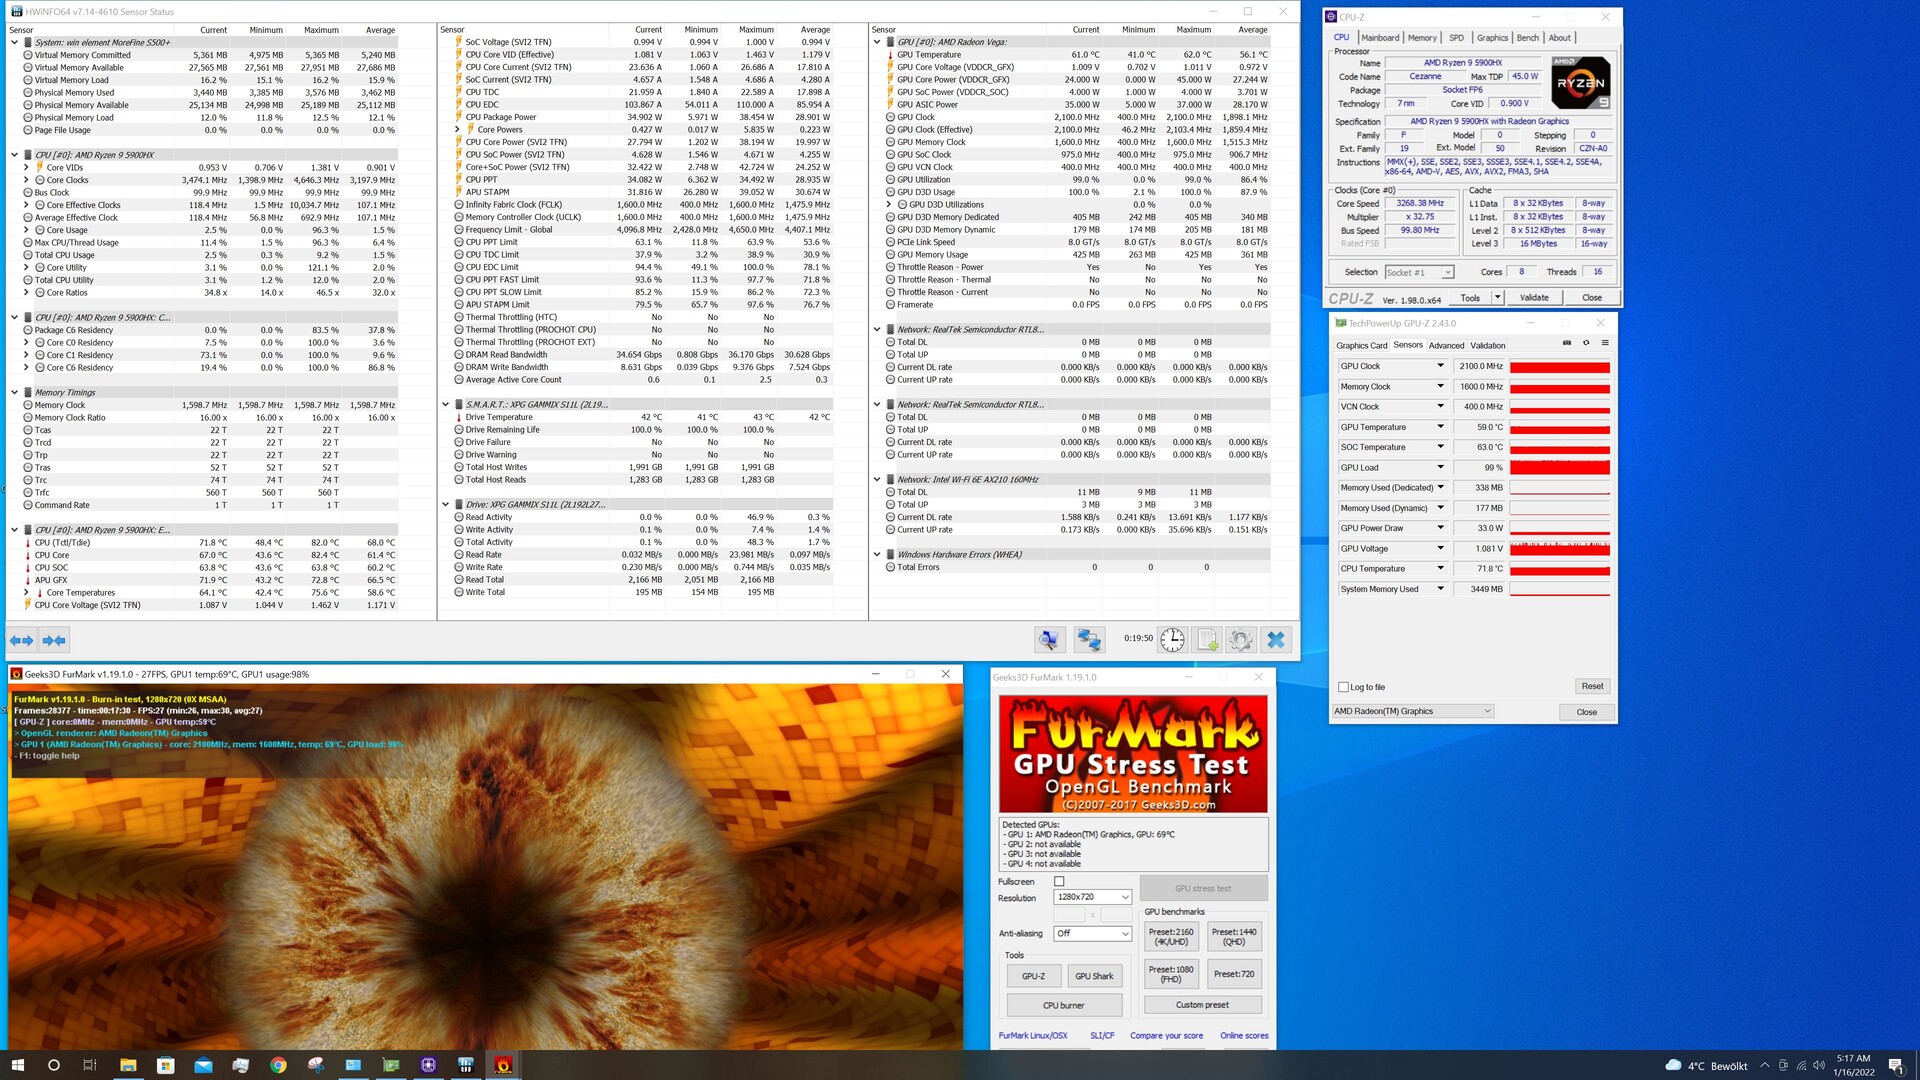Screen dimensions: 1920x1080
Task: Open Google Chrome from taskbar
Action: [278, 1065]
